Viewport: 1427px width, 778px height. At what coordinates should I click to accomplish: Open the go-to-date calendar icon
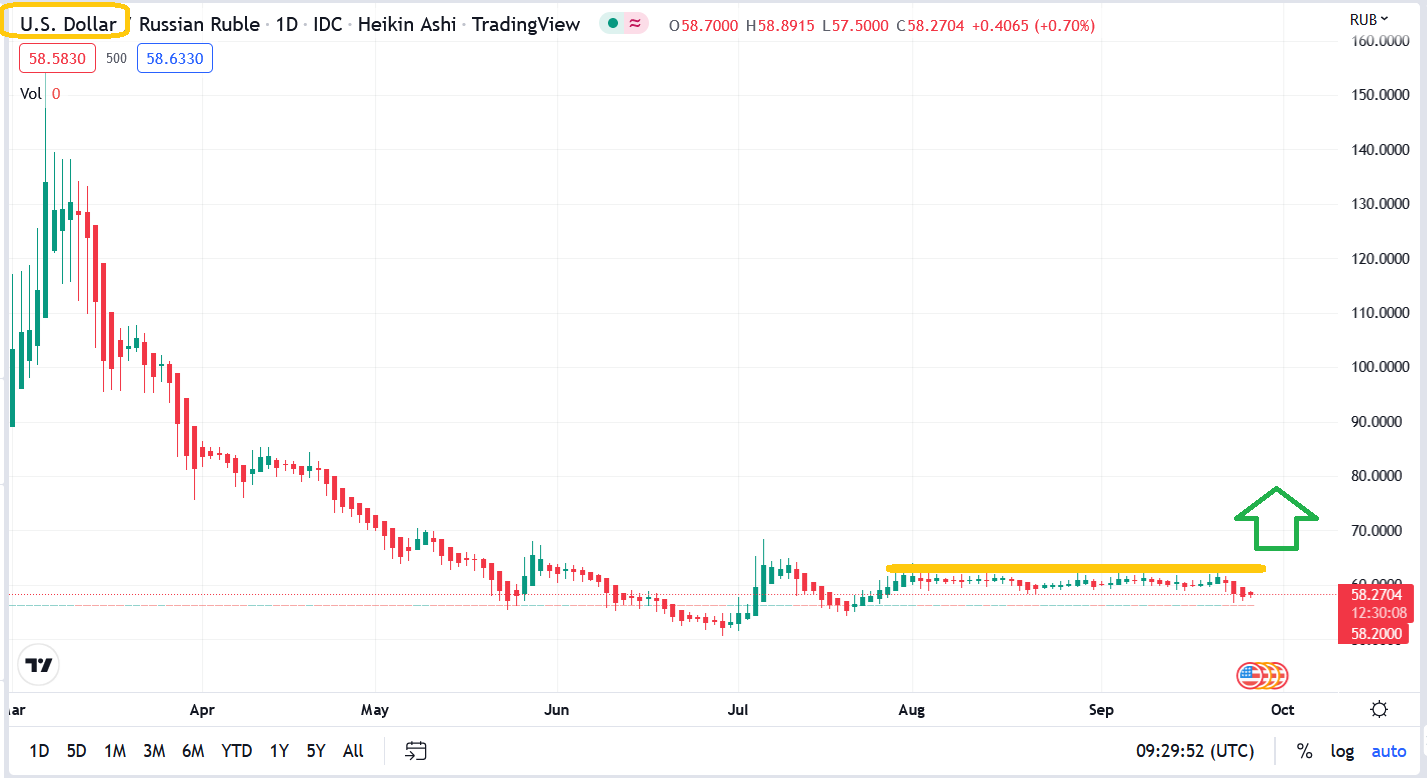point(416,750)
